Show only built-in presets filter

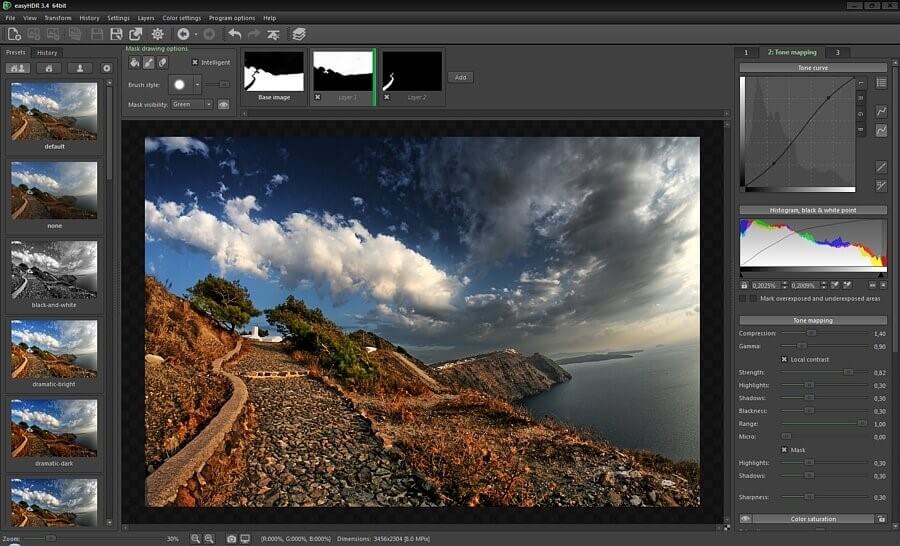tap(49, 68)
